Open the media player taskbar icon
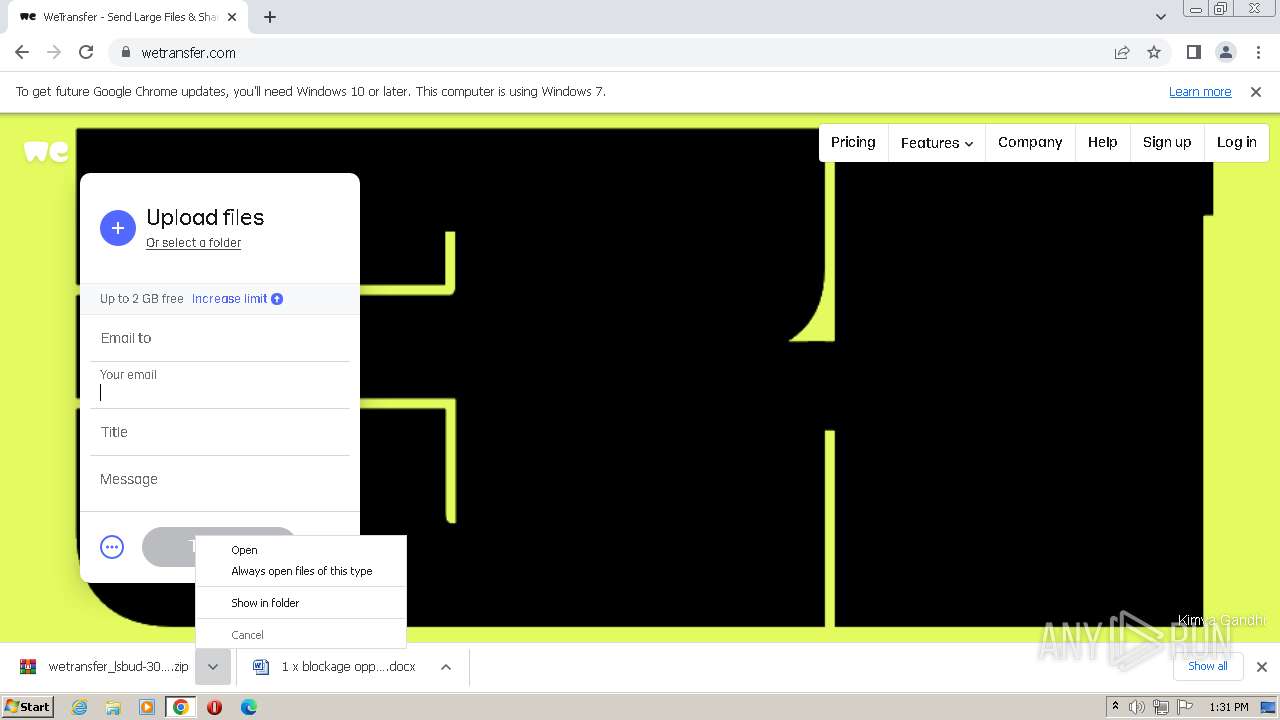The image size is (1280, 720). tap(147, 707)
